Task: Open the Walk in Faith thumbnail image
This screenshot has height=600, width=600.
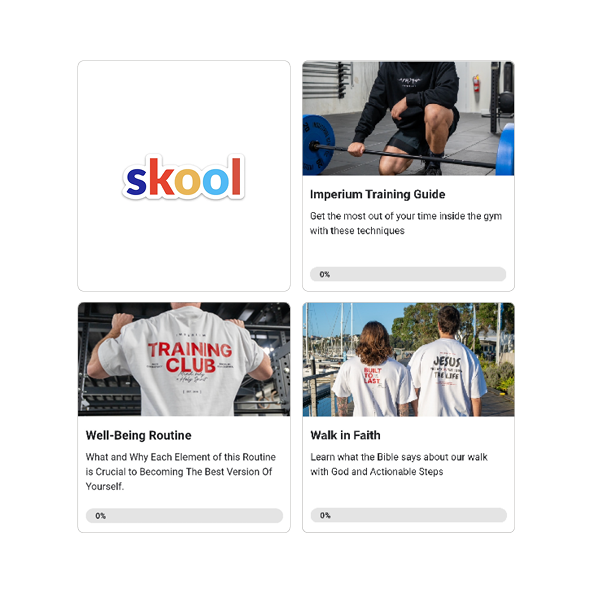Action: point(408,359)
